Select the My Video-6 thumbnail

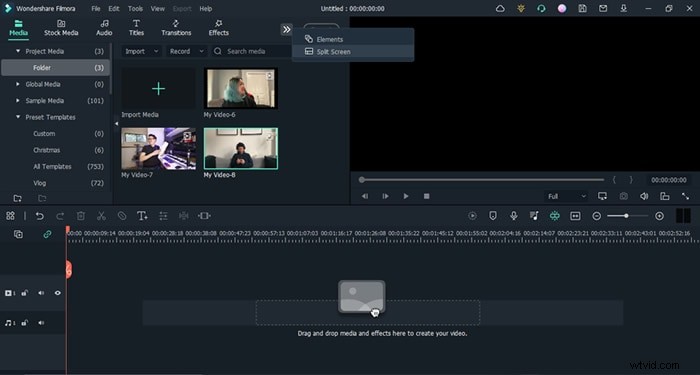coord(241,88)
